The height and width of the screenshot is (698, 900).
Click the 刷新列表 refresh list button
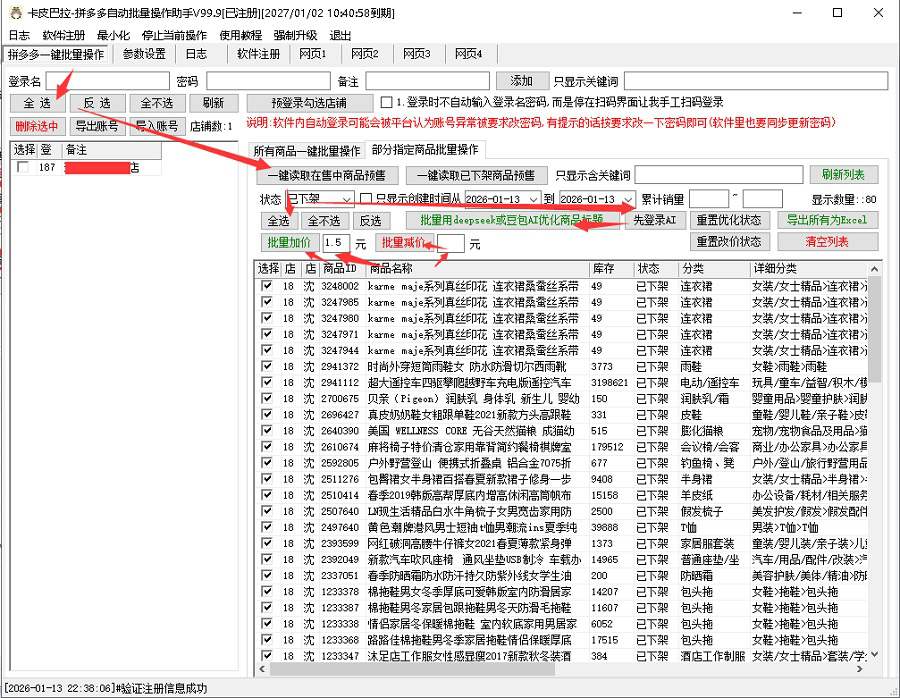pos(843,175)
